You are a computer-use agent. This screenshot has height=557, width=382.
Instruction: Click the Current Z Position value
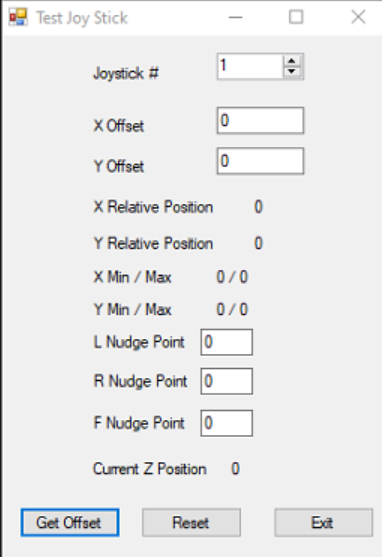235,469
